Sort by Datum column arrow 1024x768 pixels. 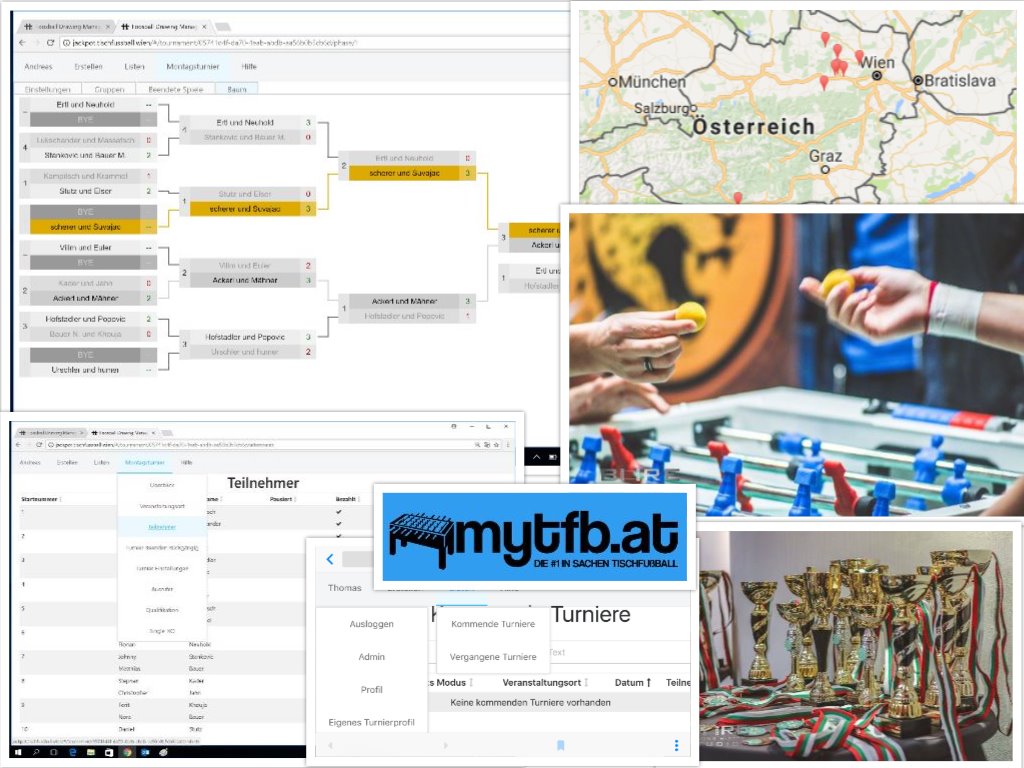click(x=648, y=682)
